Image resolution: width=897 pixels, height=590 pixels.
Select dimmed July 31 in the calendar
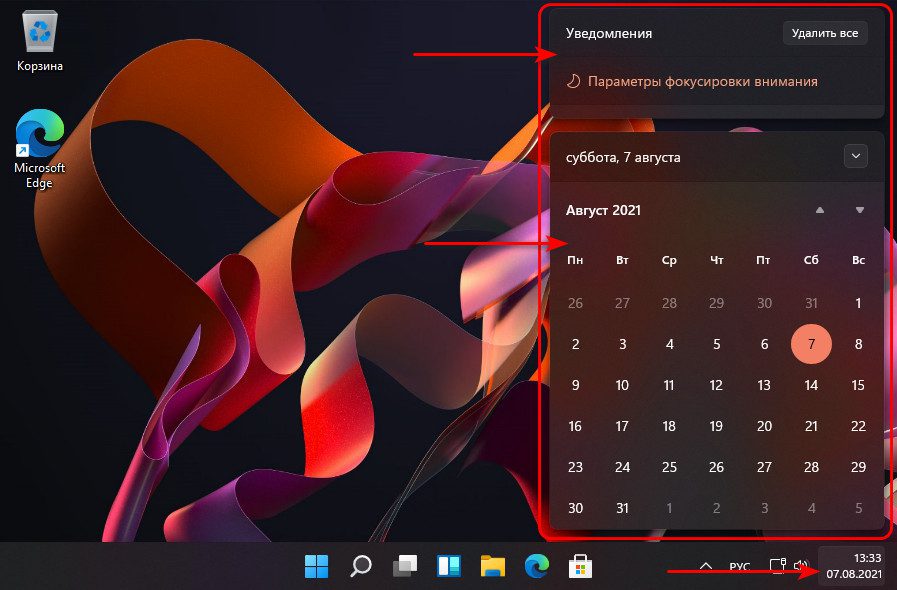pos(811,303)
